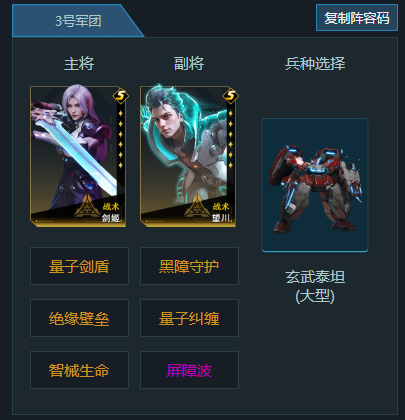This screenshot has height=420, width=405.
Task: Click 战术 triangle emblem on 副将 card
Action: (197, 207)
